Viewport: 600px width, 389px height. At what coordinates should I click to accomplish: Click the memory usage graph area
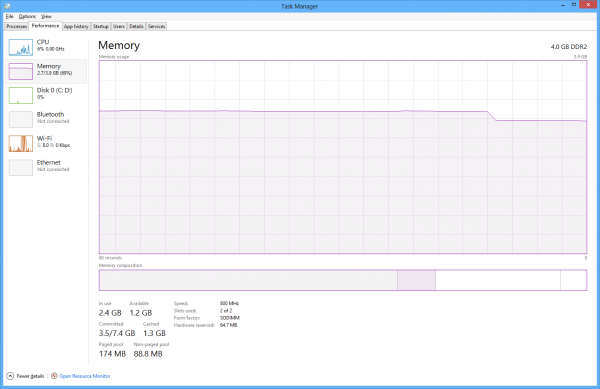point(343,157)
